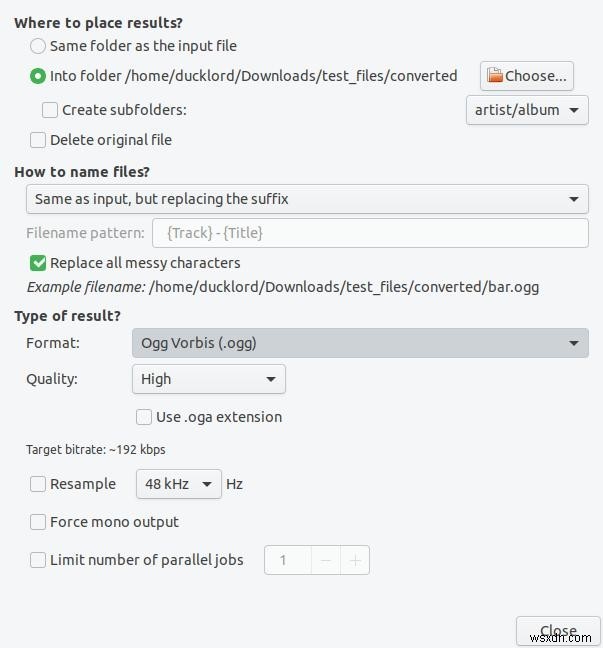Toggle the Resample checkbox
Viewport: 603px width, 648px height.
point(38,484)
